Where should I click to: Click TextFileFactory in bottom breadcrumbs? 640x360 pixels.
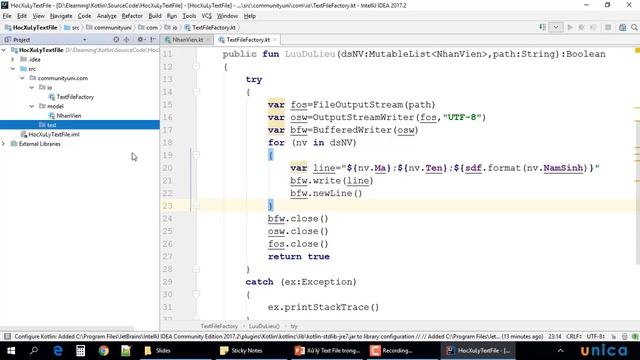219,326
